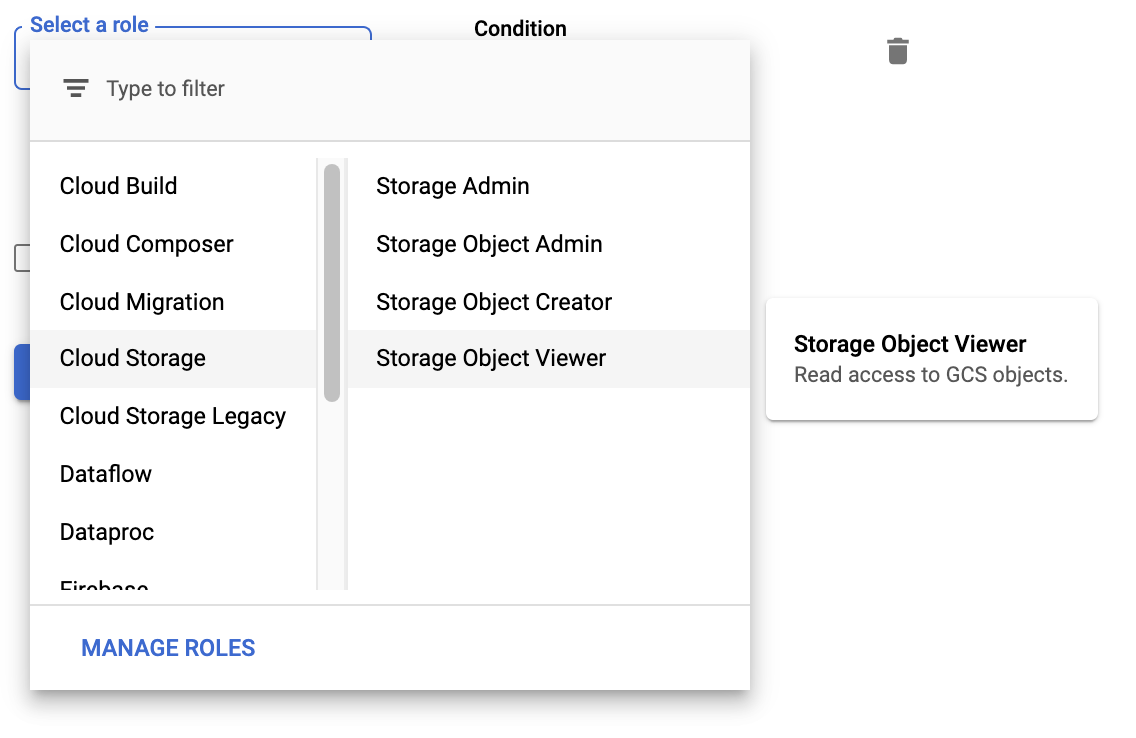Select the Cloud Composer category
Image resolution: width=1136 pixels, height=738 pixels.
tap(147, 244)
